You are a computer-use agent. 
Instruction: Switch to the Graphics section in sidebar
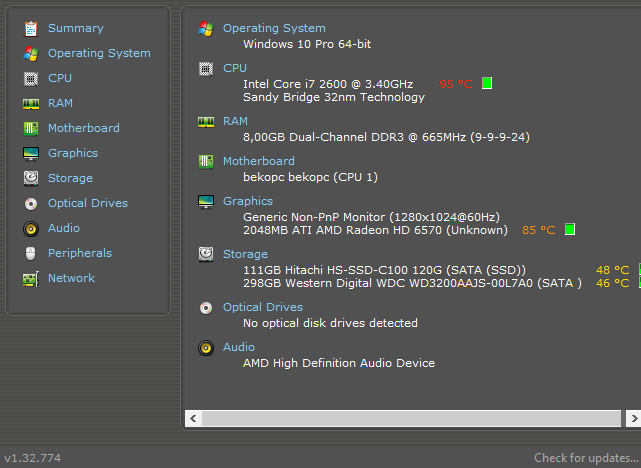click(73, 153)
